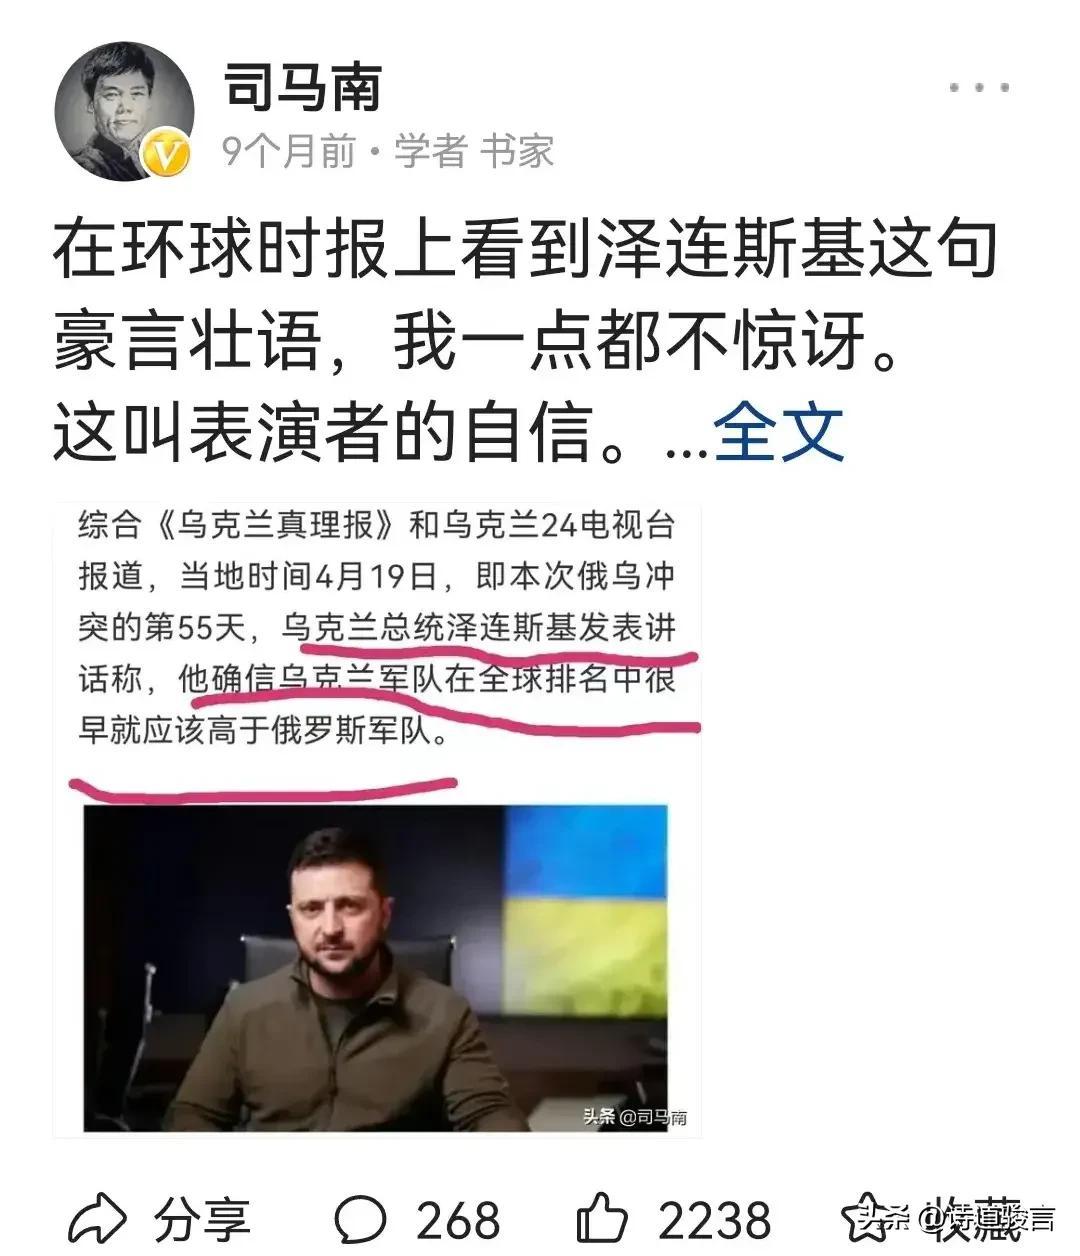
Task: Open the attached news screenshot image
Action: (x=378, y=820)
